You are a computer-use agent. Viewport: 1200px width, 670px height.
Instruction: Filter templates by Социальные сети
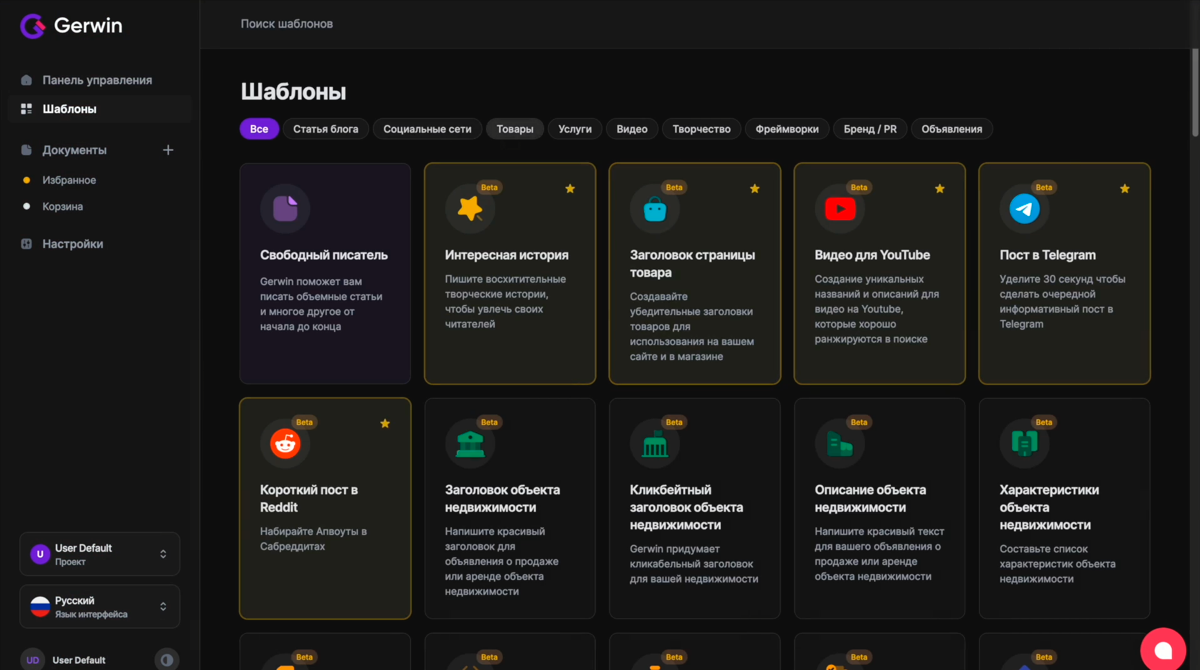pyautogui.click(x=427, y=129)
